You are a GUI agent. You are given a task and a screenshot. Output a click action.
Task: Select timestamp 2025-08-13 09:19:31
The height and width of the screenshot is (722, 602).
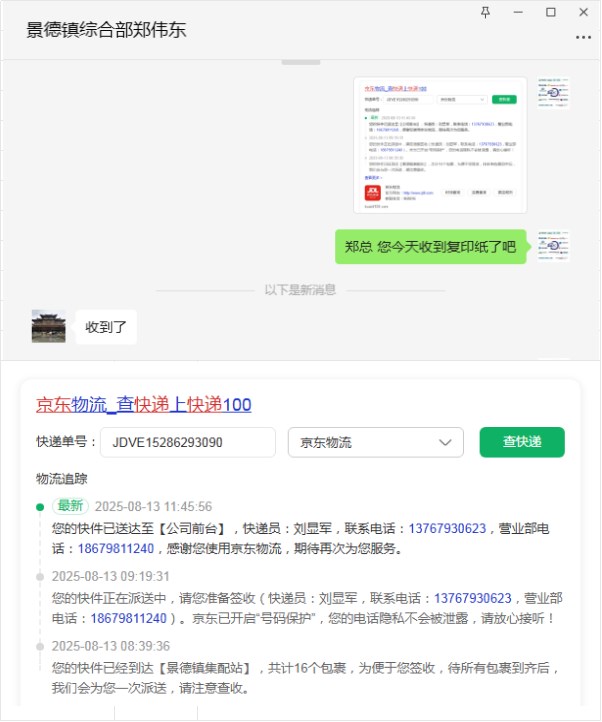(111, 576)
